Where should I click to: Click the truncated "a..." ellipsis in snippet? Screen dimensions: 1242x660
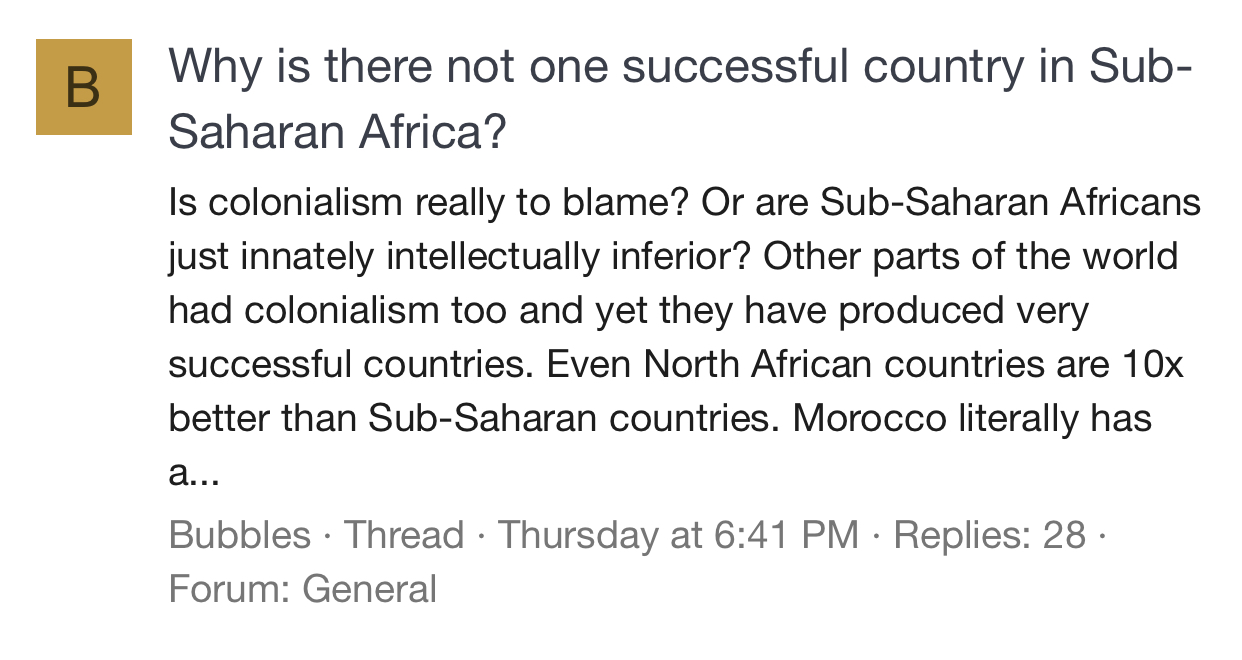[193, 472]
